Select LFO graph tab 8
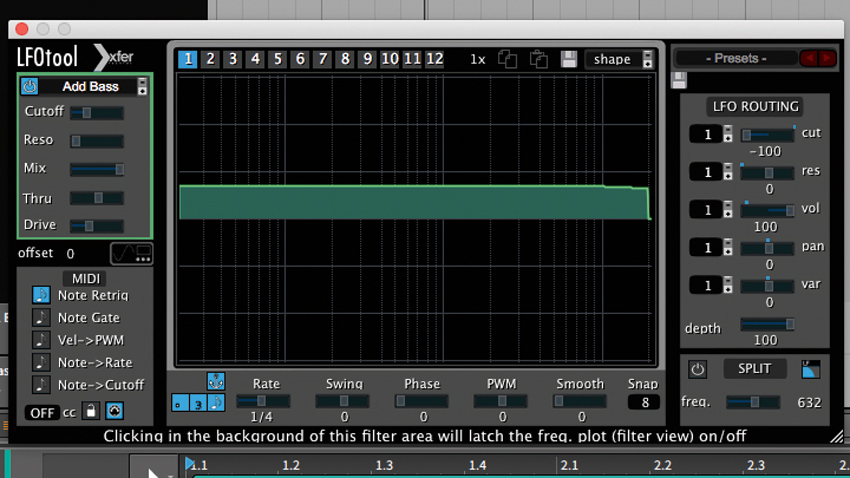850x478 pixels. [x=345, y=59]
